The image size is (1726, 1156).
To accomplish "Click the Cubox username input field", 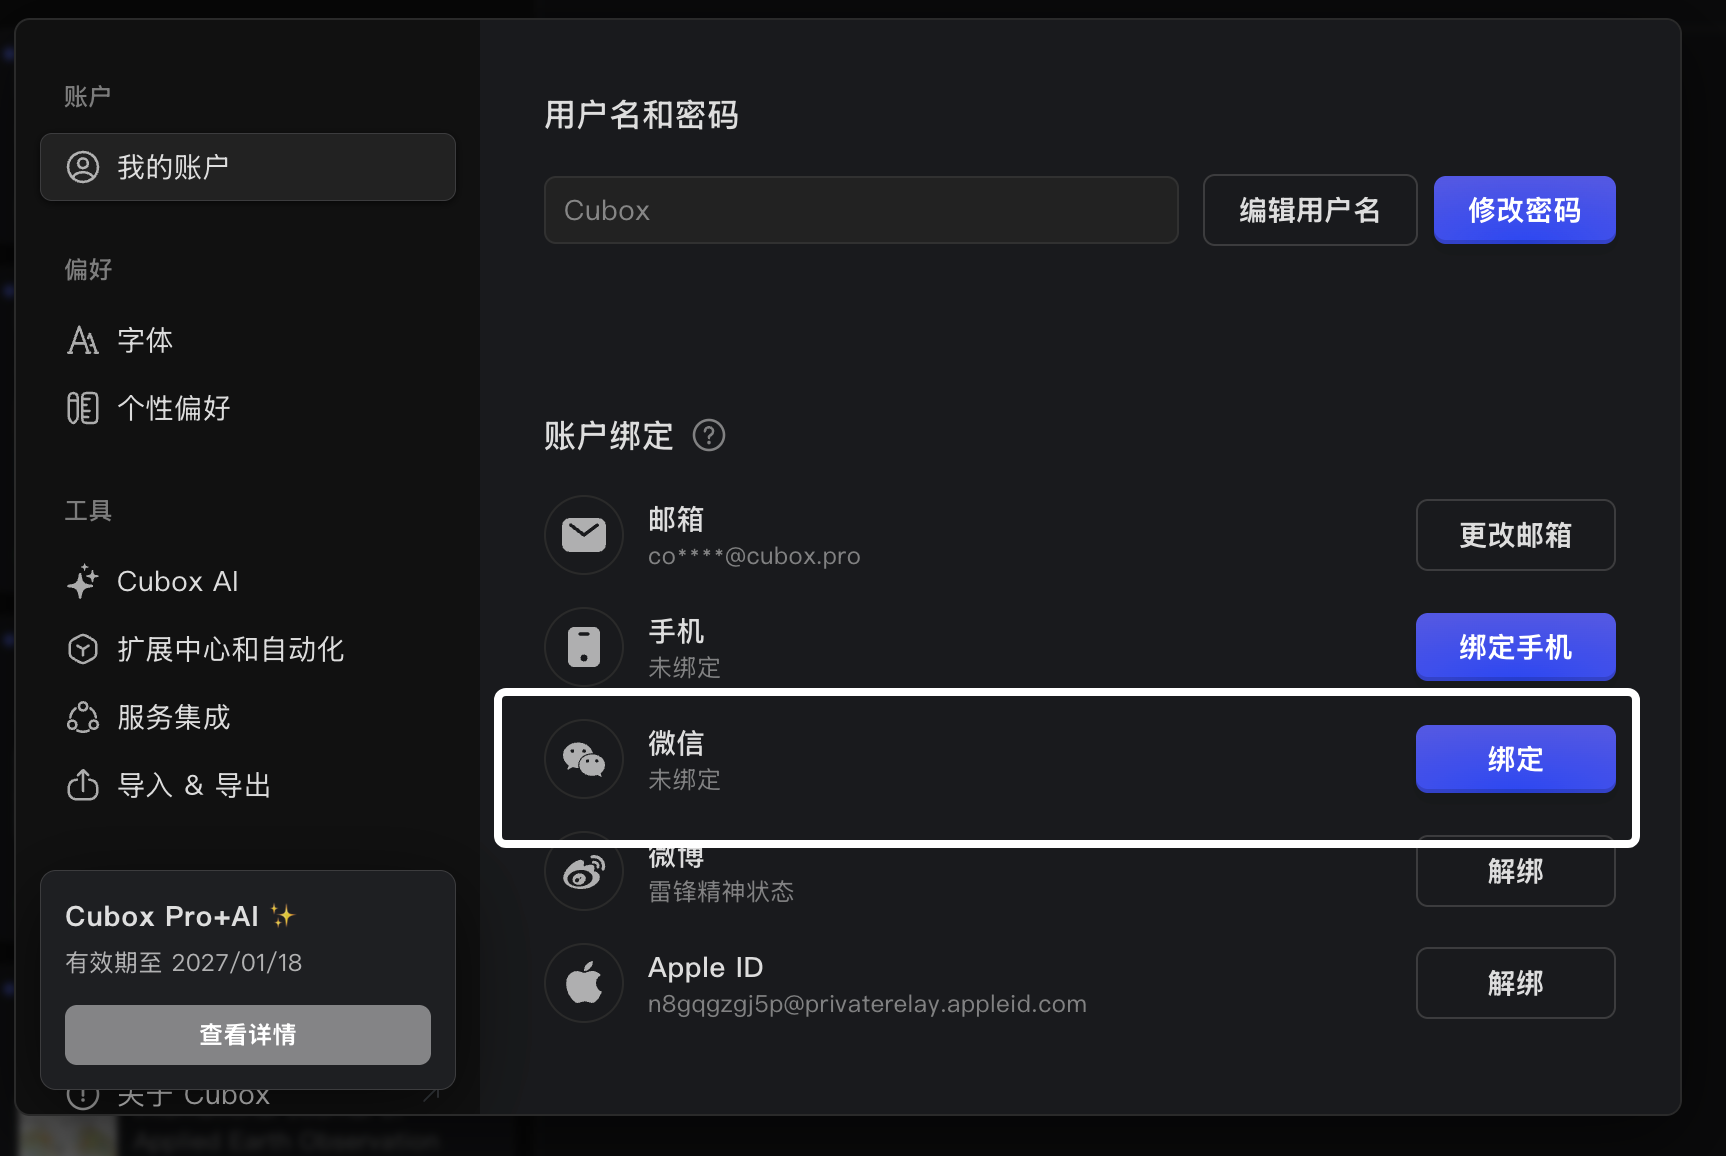I will 861,210.
